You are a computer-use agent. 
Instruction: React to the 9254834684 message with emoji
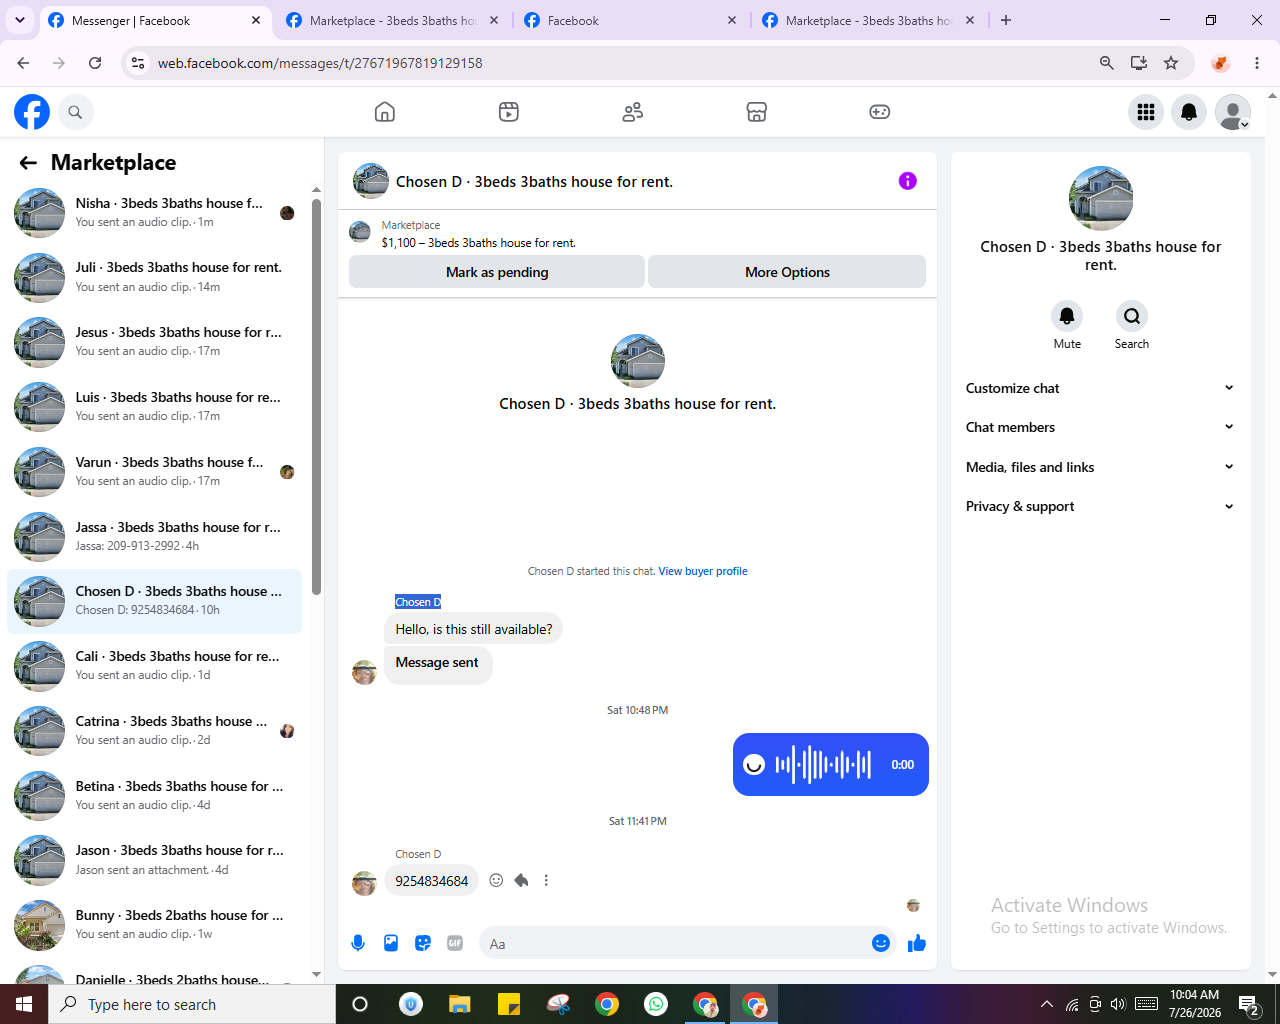(496, 880)
